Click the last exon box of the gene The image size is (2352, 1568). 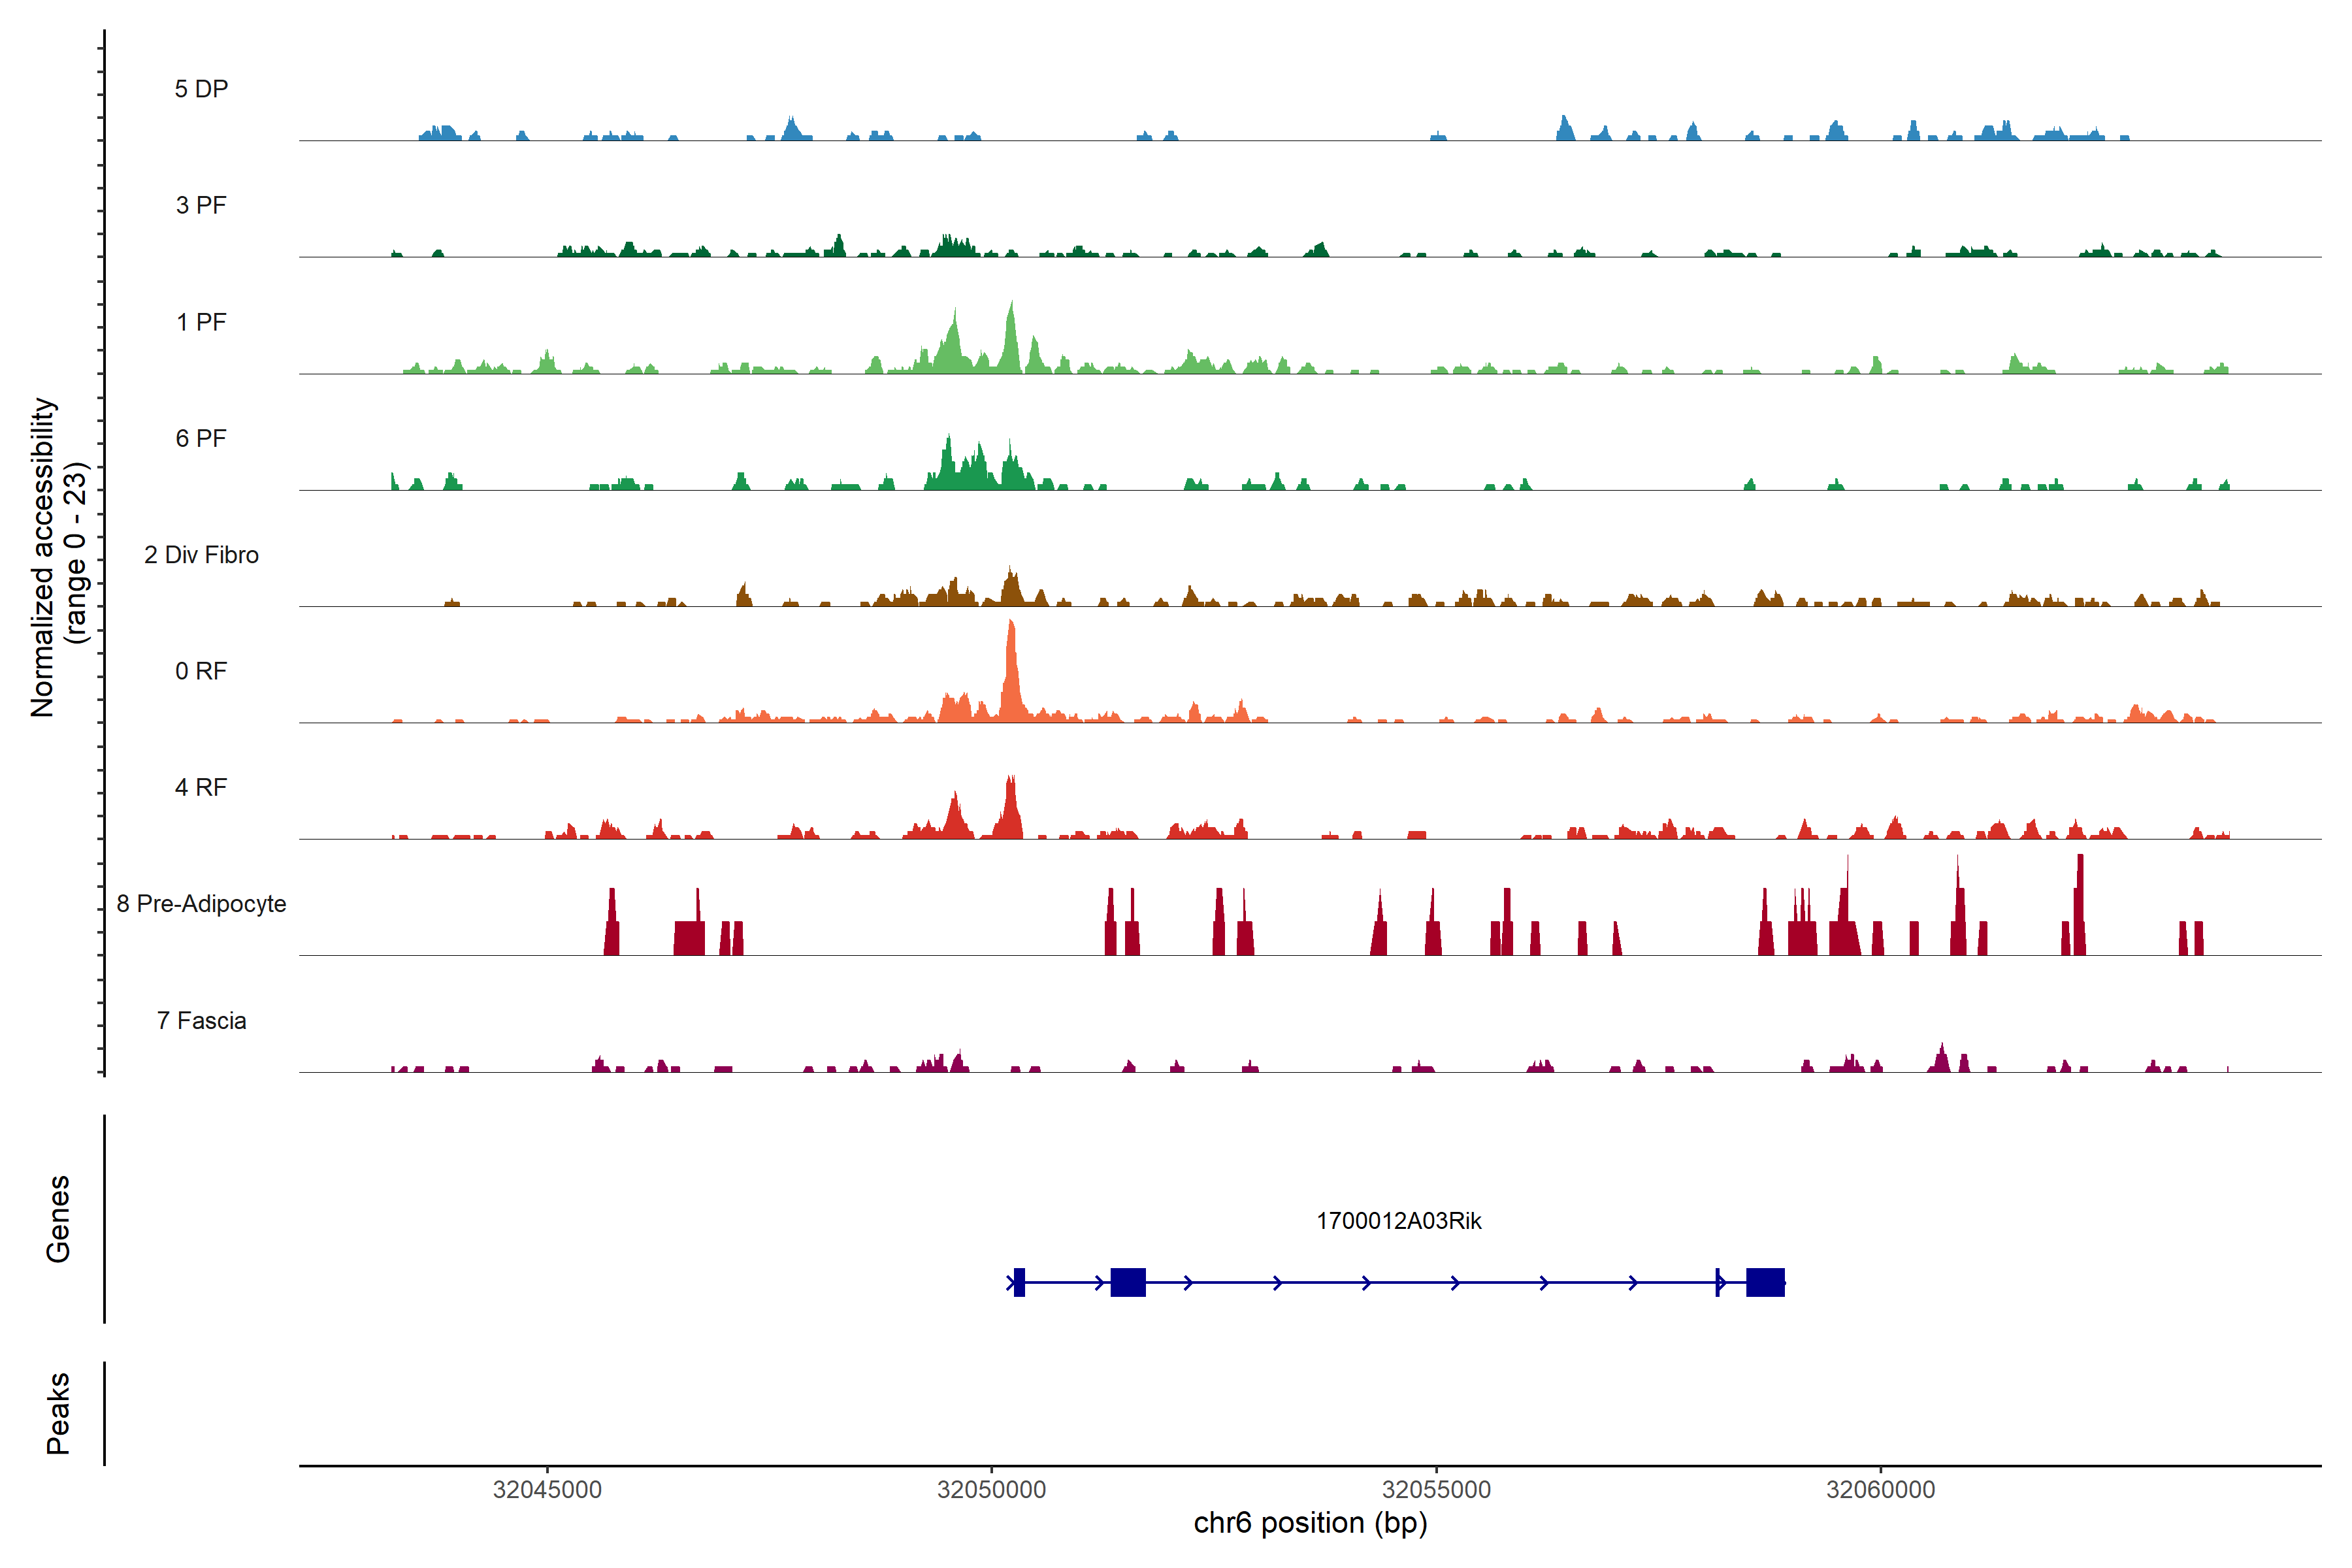[x=1765, y=1282]
